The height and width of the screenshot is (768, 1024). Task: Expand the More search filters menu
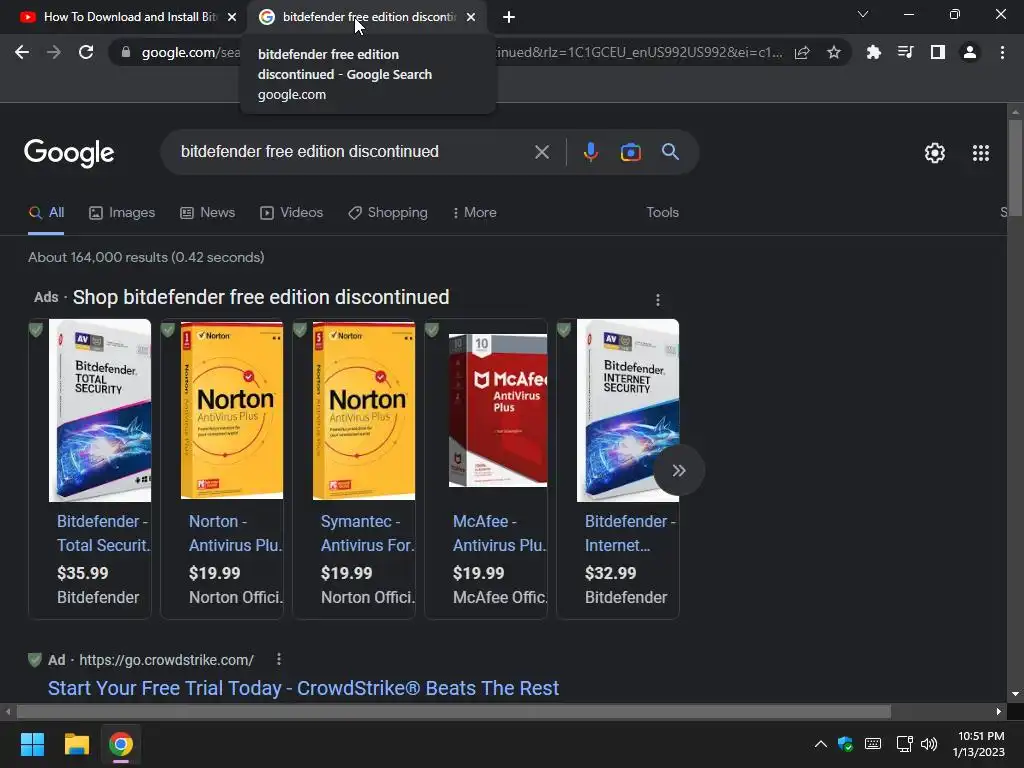pyautogui.click(x=475, y=212)
